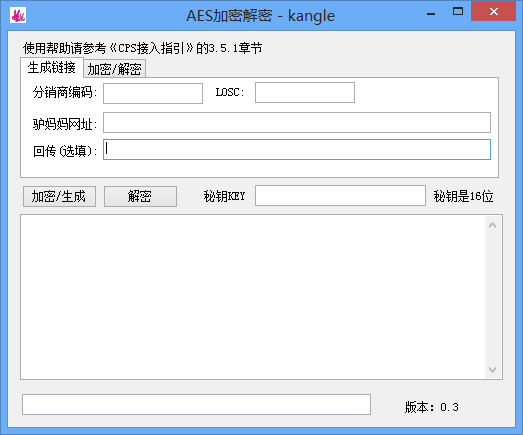Click the output area's scroll down arrow
This screenshot has height=435, width=523.
[x=492, y=370]
